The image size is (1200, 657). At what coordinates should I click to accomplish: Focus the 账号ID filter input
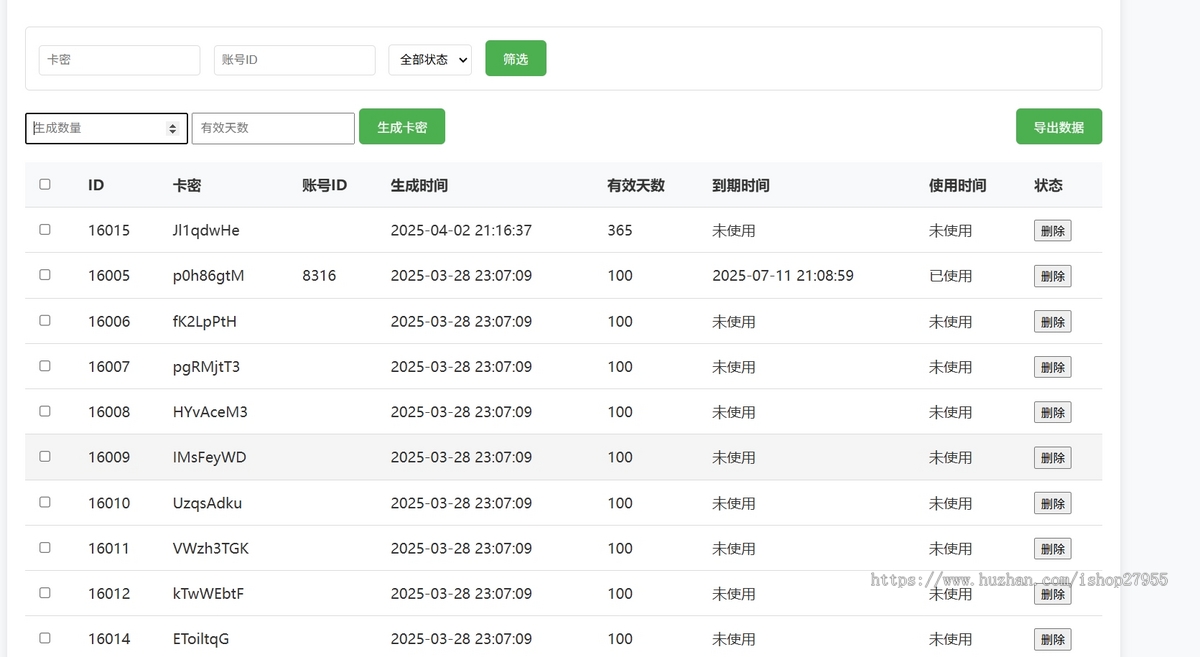(294, 60)
